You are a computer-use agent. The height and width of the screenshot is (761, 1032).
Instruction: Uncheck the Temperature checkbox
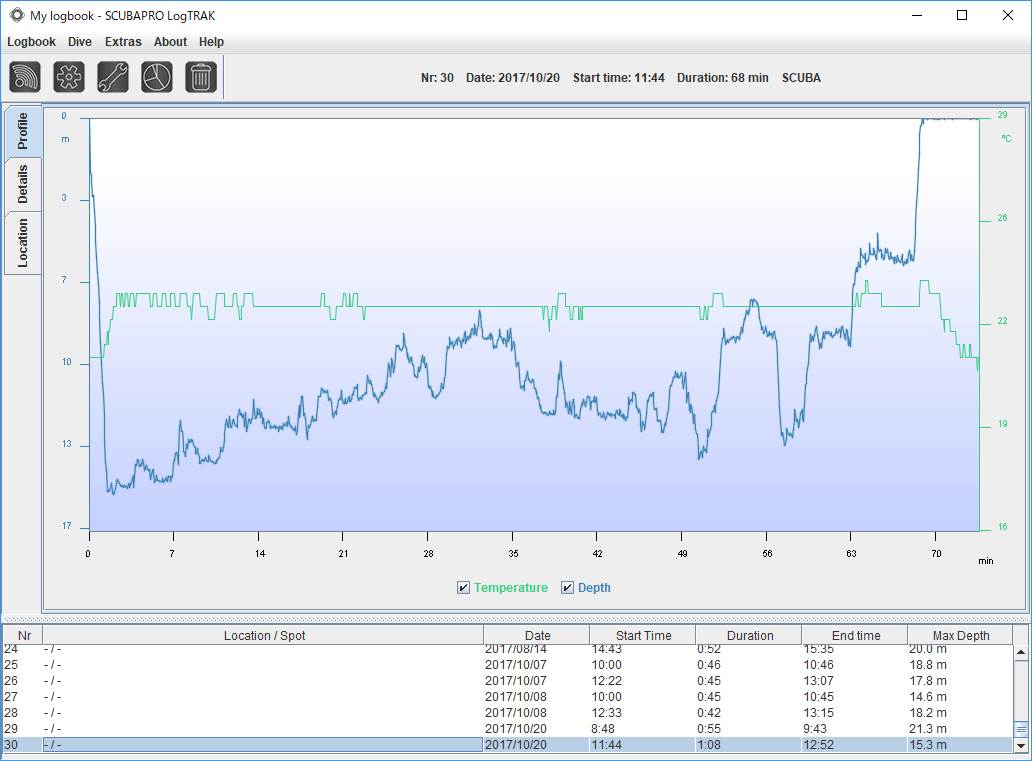tap(463, 588)
